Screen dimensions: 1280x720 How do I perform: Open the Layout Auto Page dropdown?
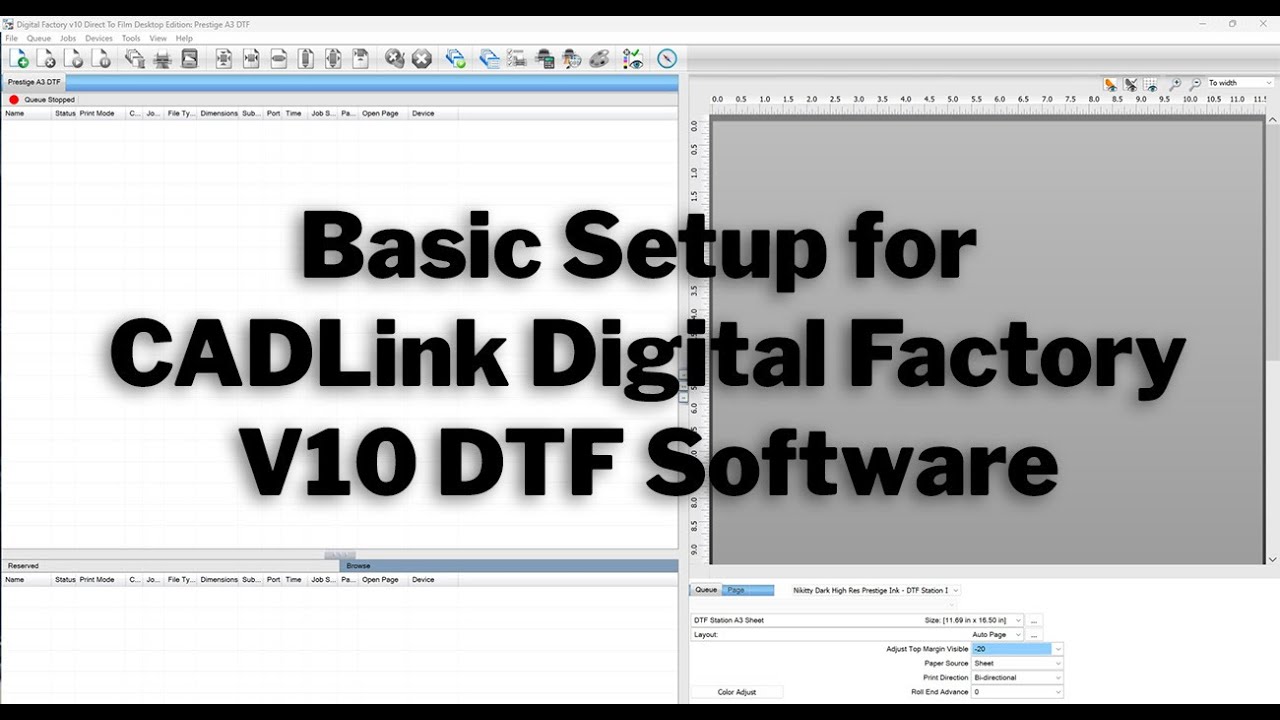point(857,635)
